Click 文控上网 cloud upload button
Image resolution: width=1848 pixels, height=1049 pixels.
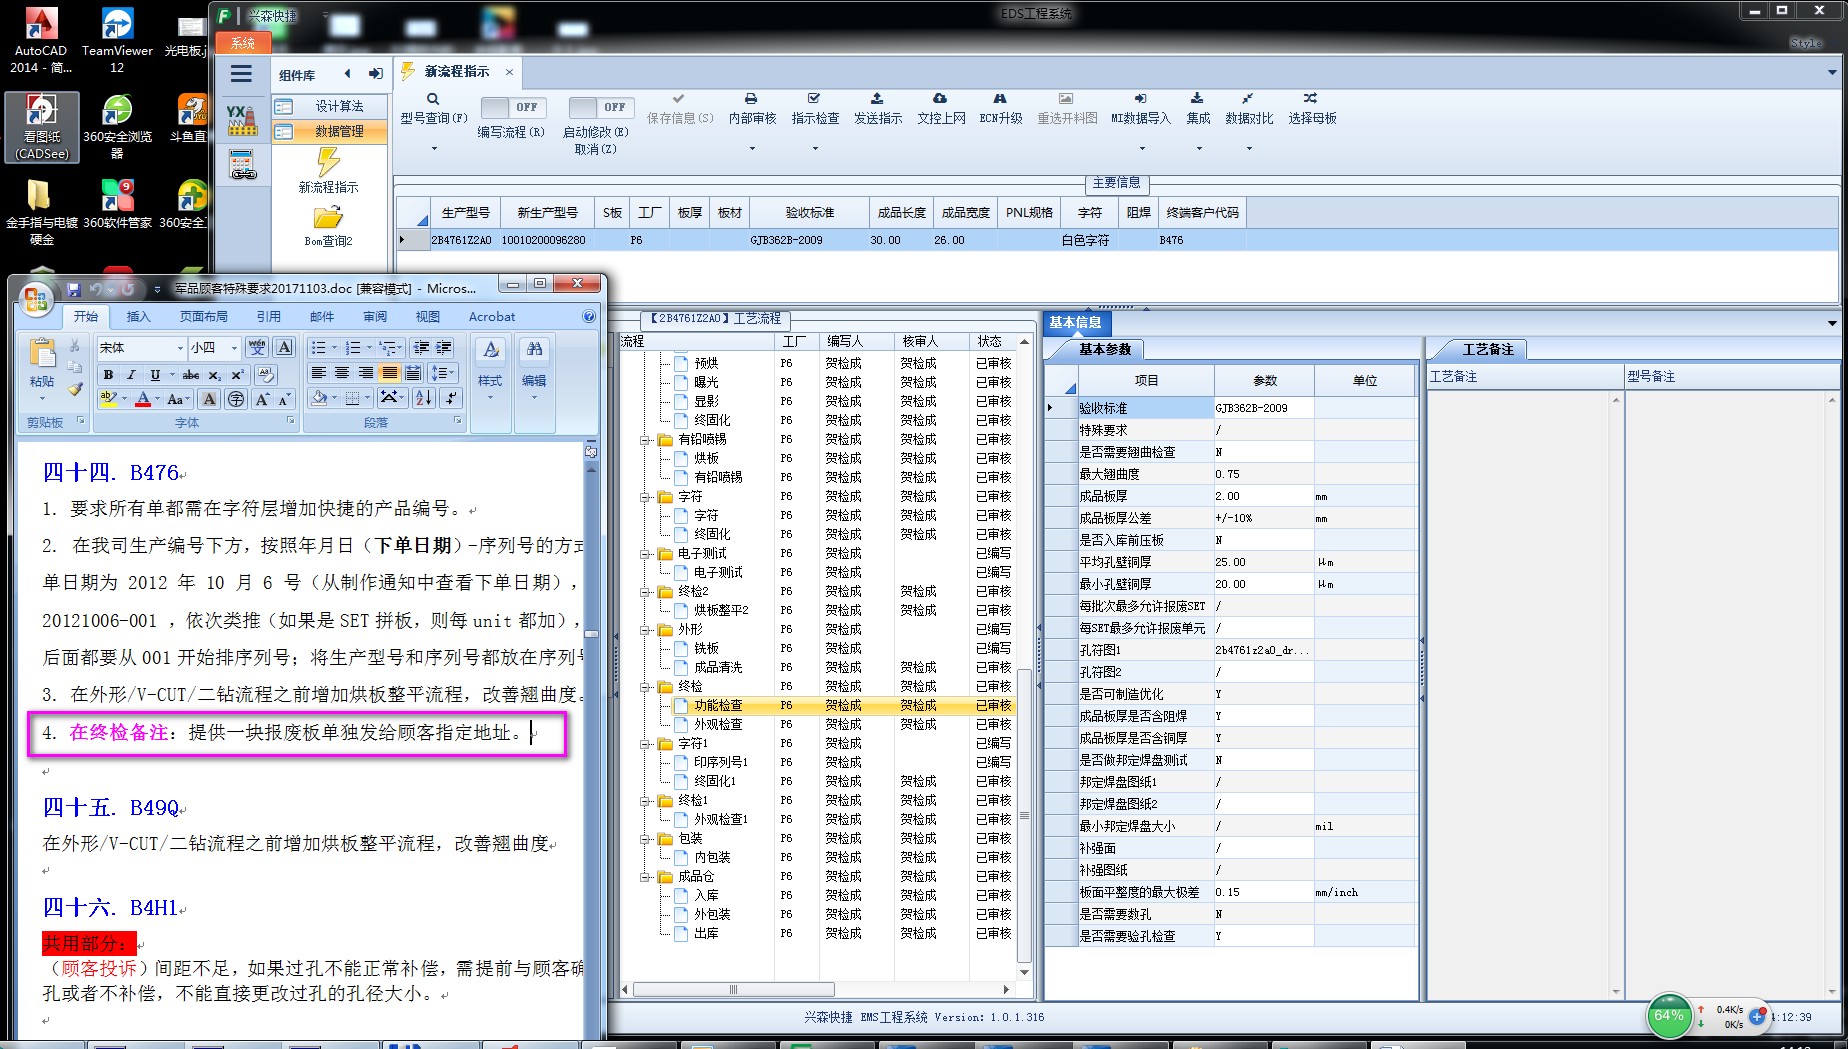pos(941,109)
